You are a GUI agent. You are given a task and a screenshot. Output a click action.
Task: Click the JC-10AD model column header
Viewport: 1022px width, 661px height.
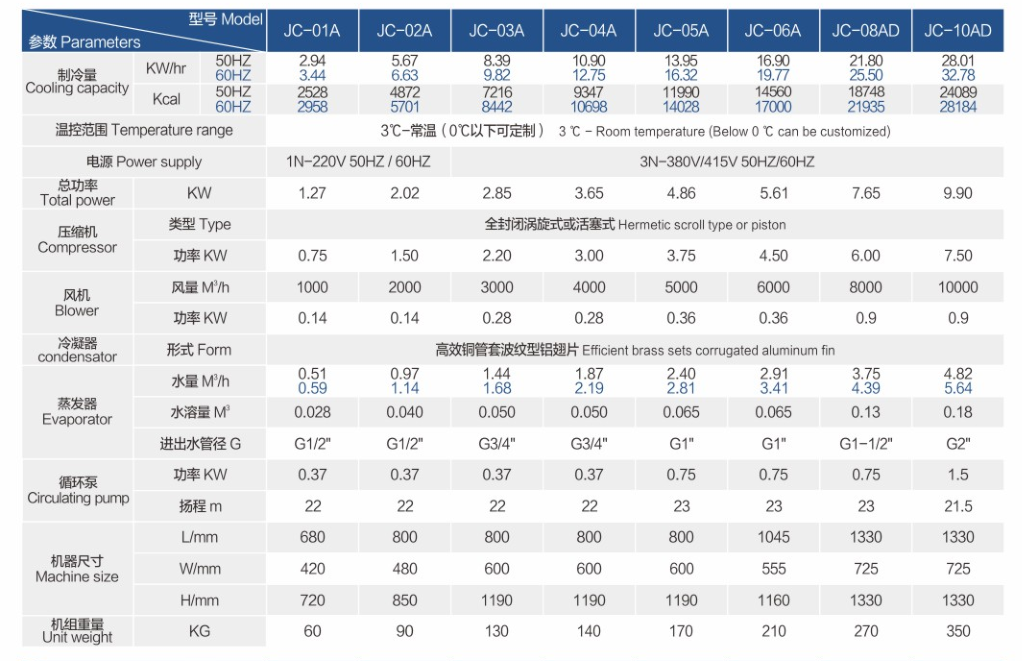957,31
